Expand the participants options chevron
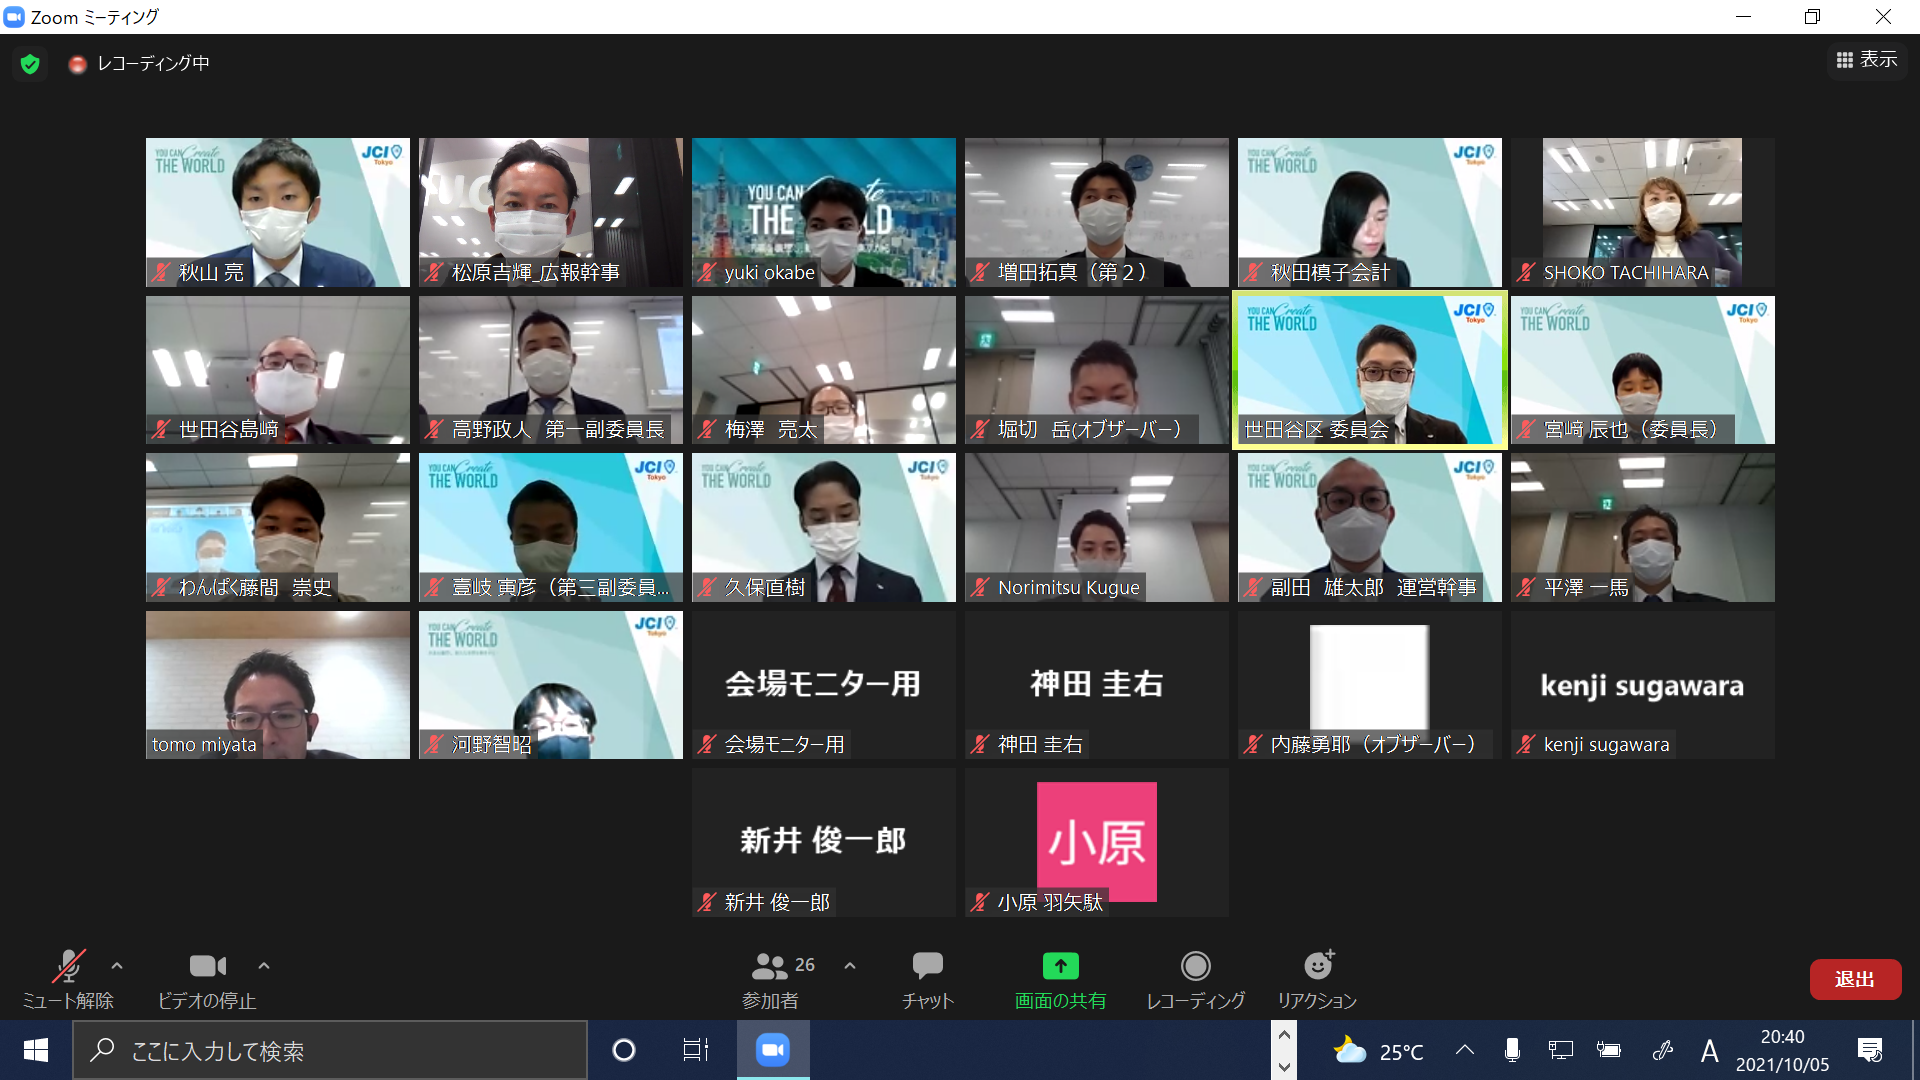Image resolution: width=1920 pixels, height=1080 pixels. click(x=850, y=966)
